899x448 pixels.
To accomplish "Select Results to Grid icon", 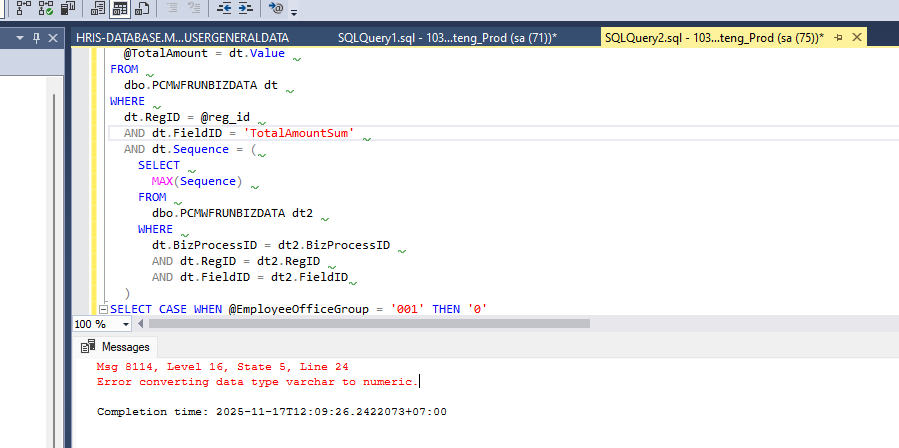I will [x=119, y=9].
